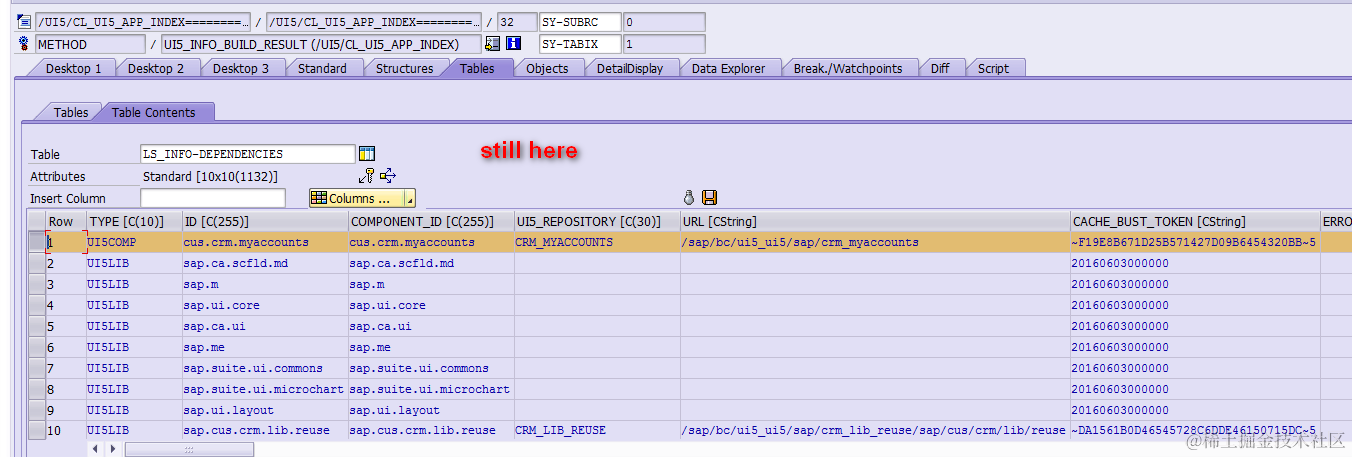Viewport: 1352px width, 457px height.
Task: Select the Table Contents sub-tab
Action: tap(153, 112)
